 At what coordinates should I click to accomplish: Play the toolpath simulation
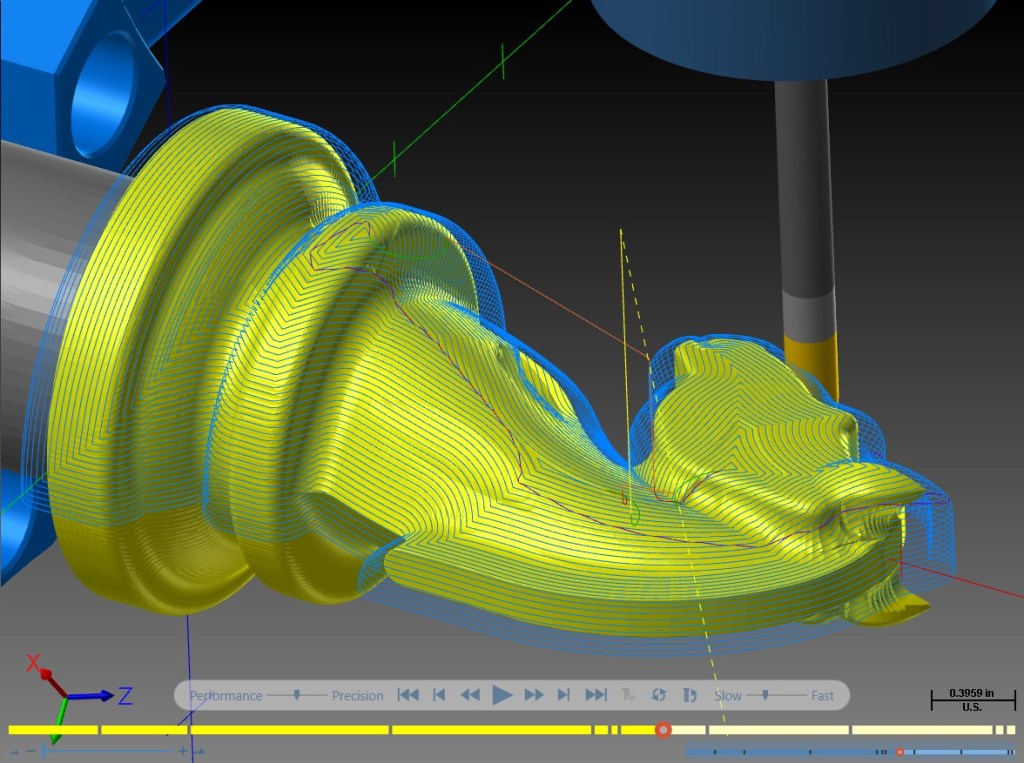(x=502, y=695)
